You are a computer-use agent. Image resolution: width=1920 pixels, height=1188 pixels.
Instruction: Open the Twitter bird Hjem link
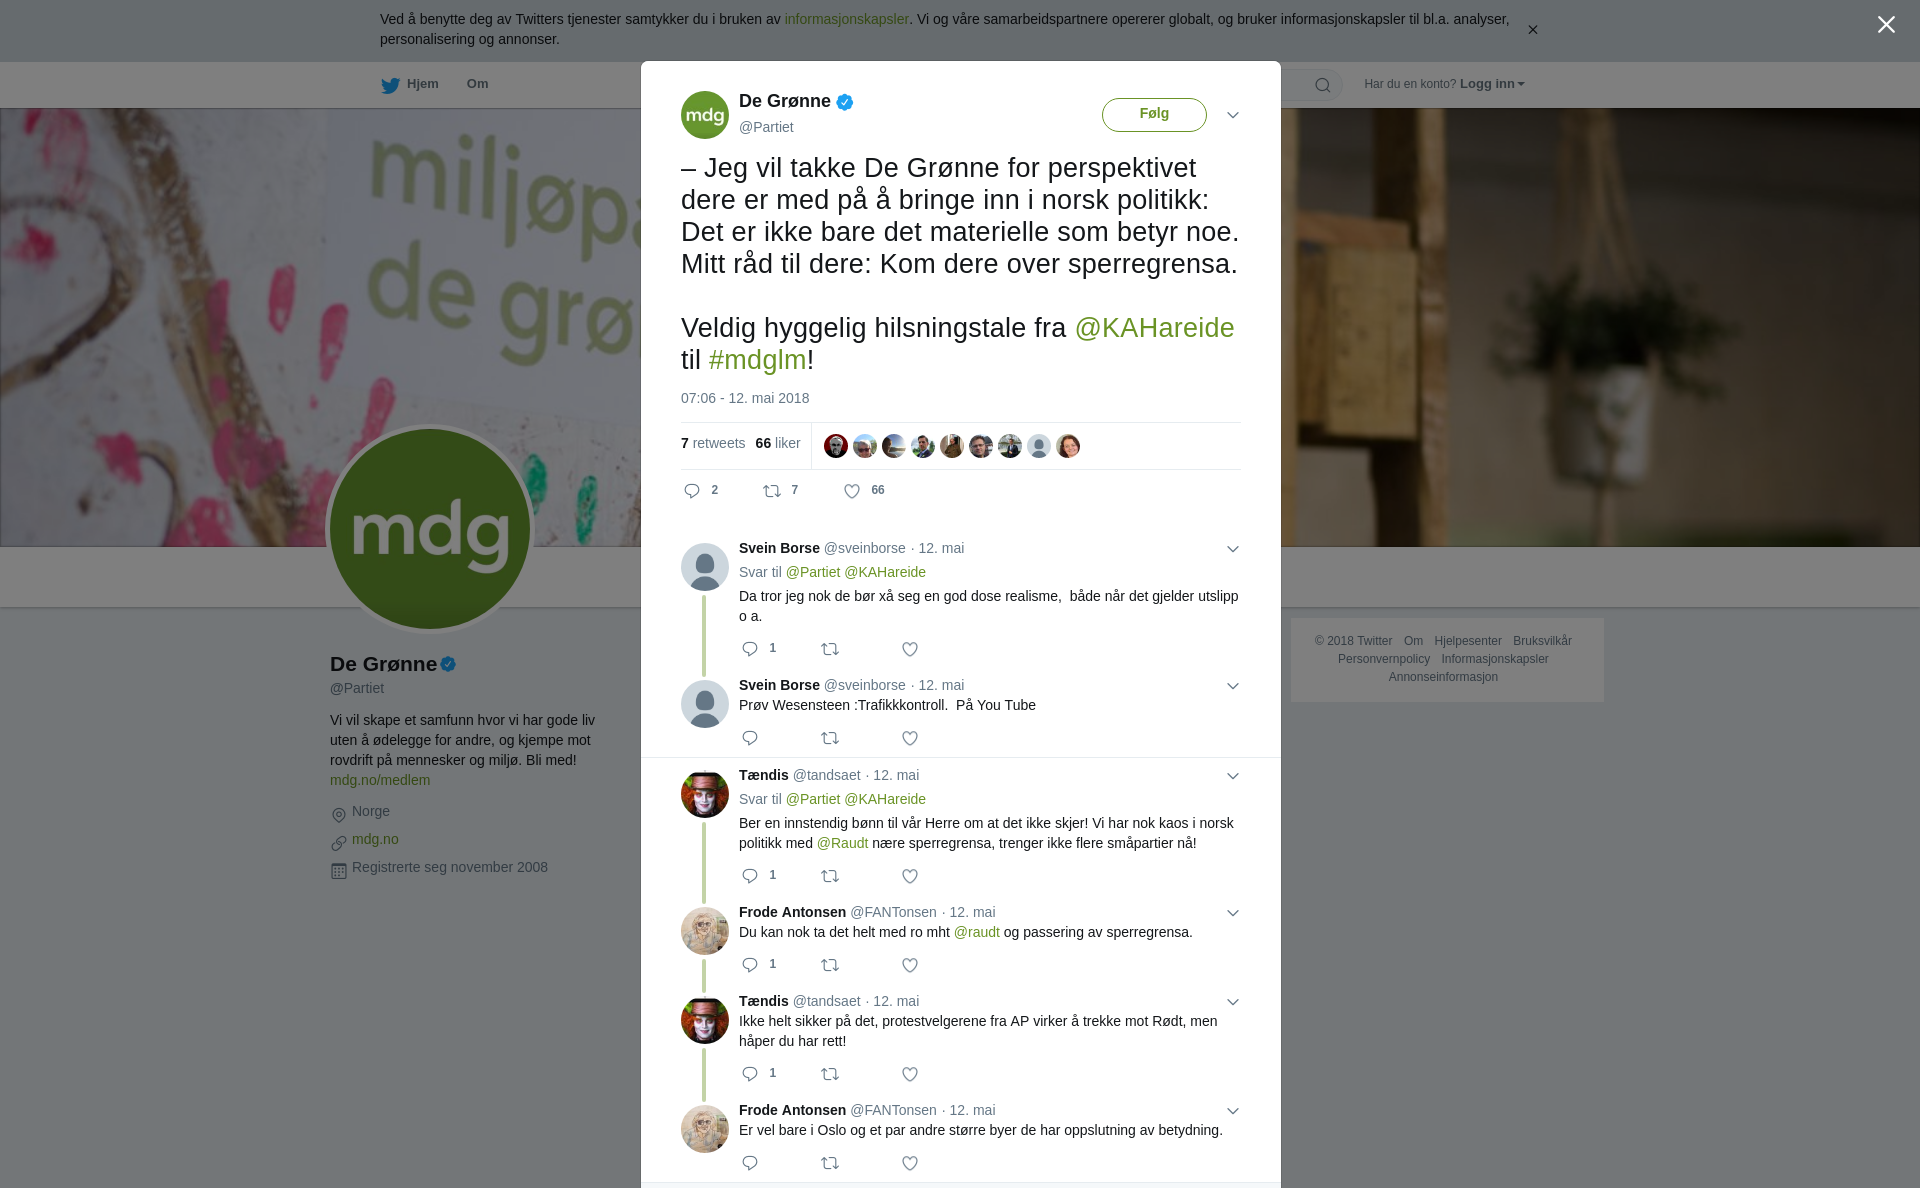point(410,84)
